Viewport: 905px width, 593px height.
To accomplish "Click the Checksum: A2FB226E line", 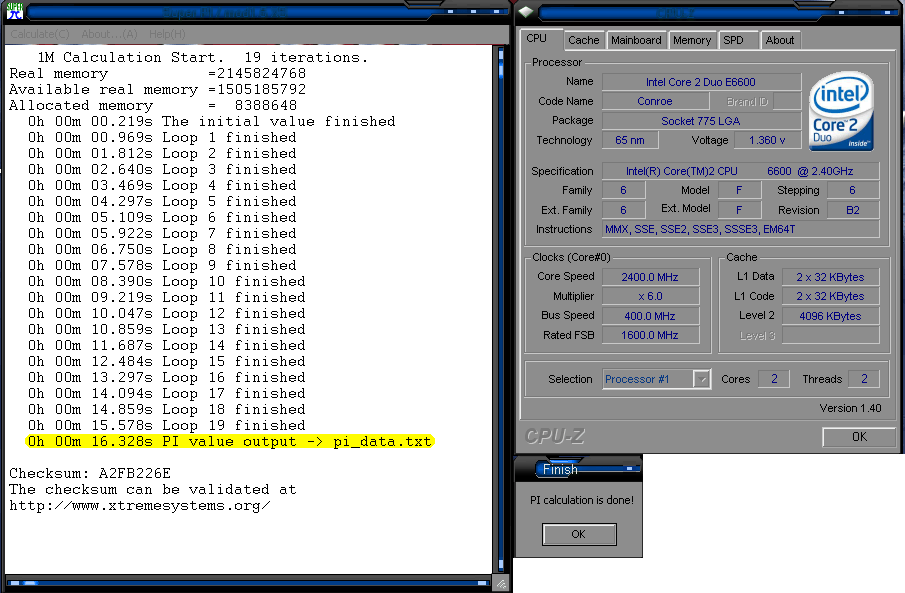I will (90, 473).
